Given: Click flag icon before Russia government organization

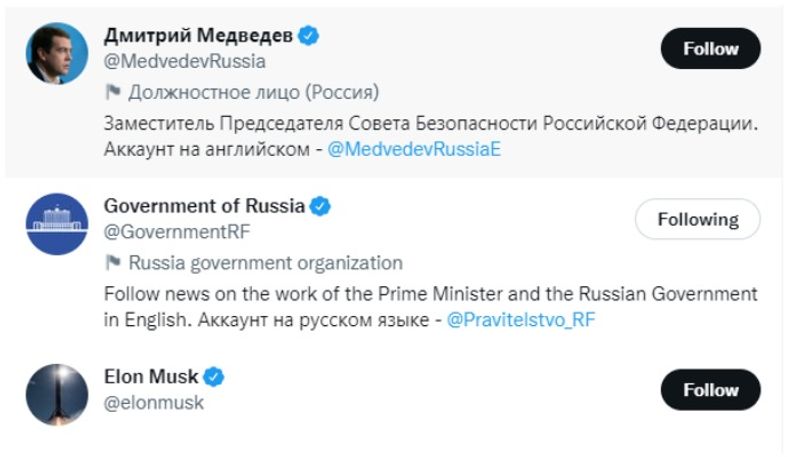Looking at the screenshot, I should (112, 264).
